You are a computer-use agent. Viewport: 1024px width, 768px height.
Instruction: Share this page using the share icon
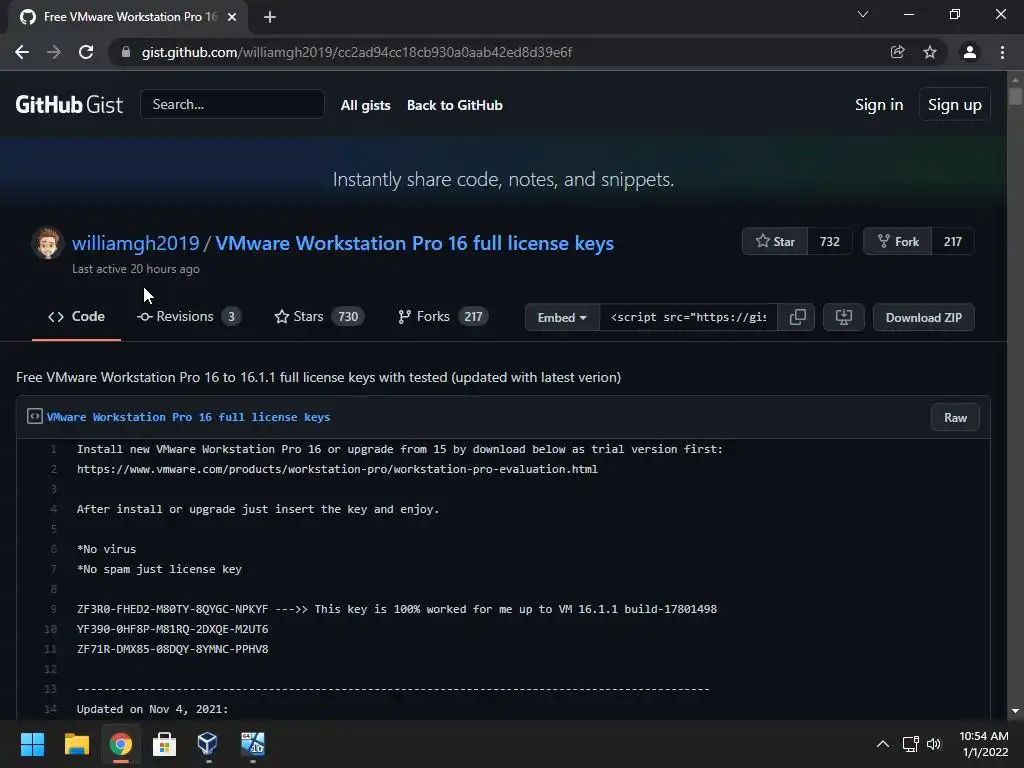click(898, 52)
